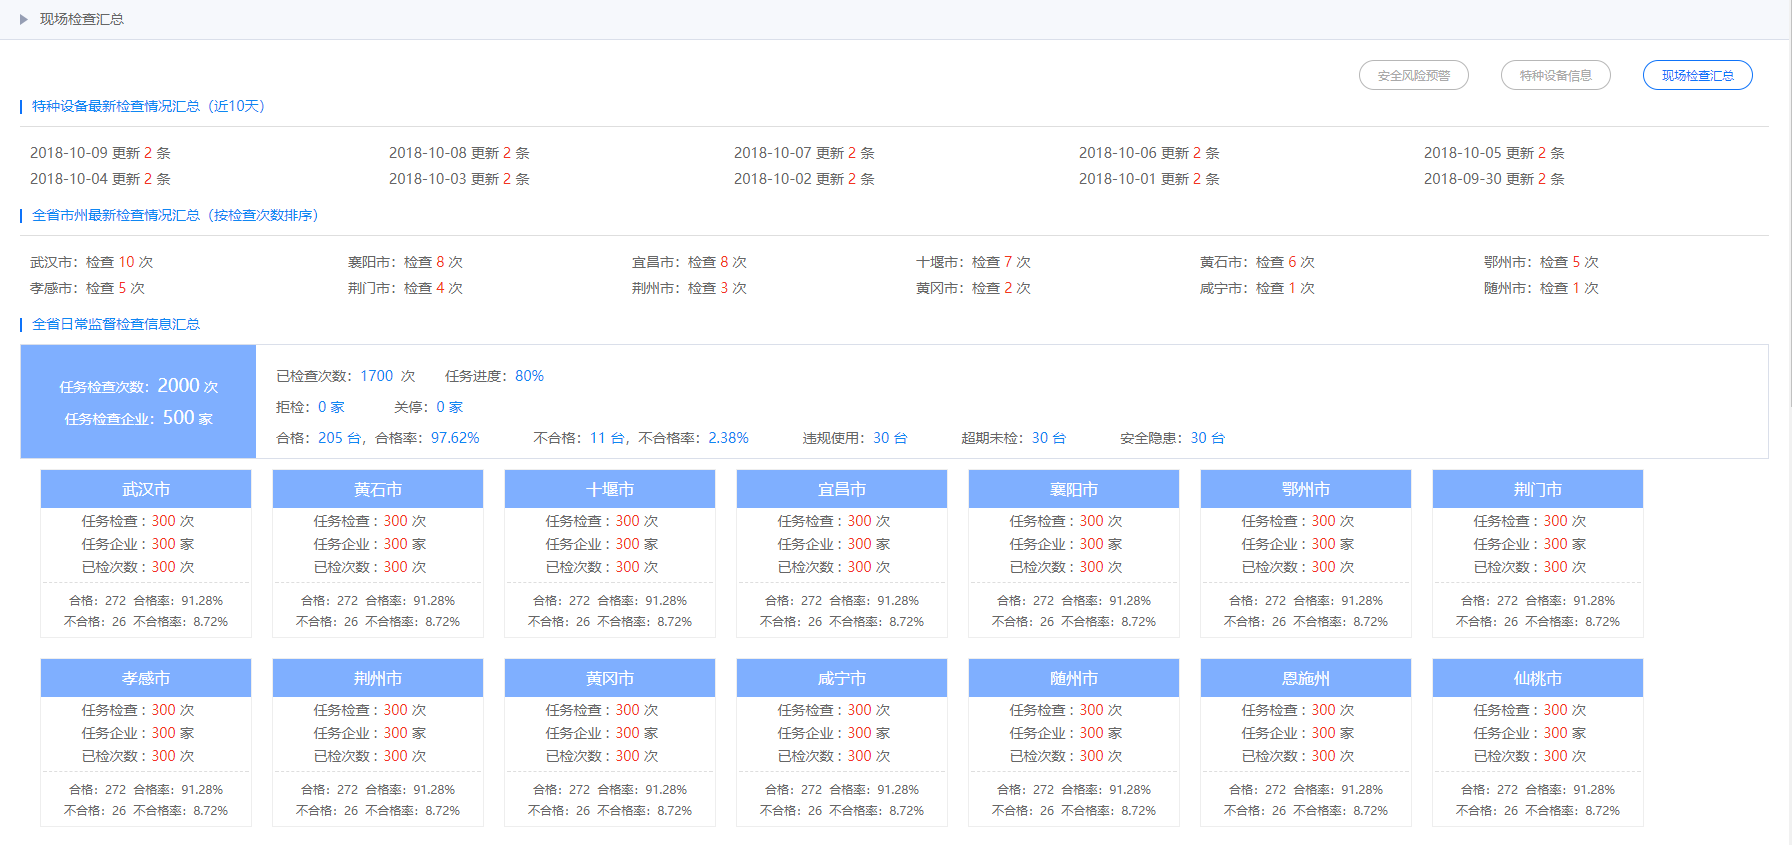
Task: Select the 鄂州市 city card header
Action: (x=1306, y=489)
